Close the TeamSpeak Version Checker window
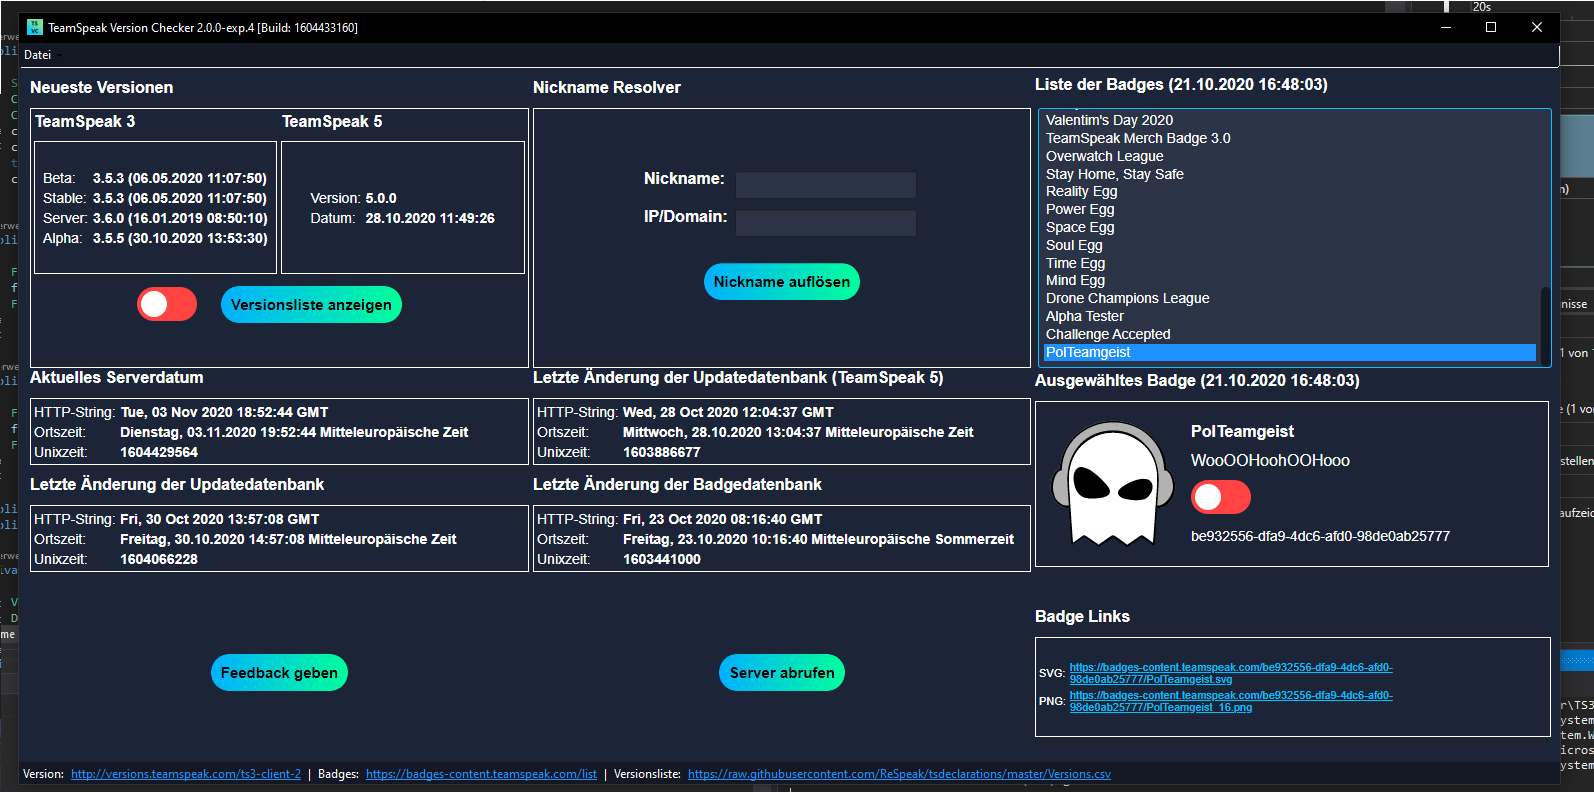This screenshot has height=792, width=1594. pyautogui.click(x=1537, y=27)
